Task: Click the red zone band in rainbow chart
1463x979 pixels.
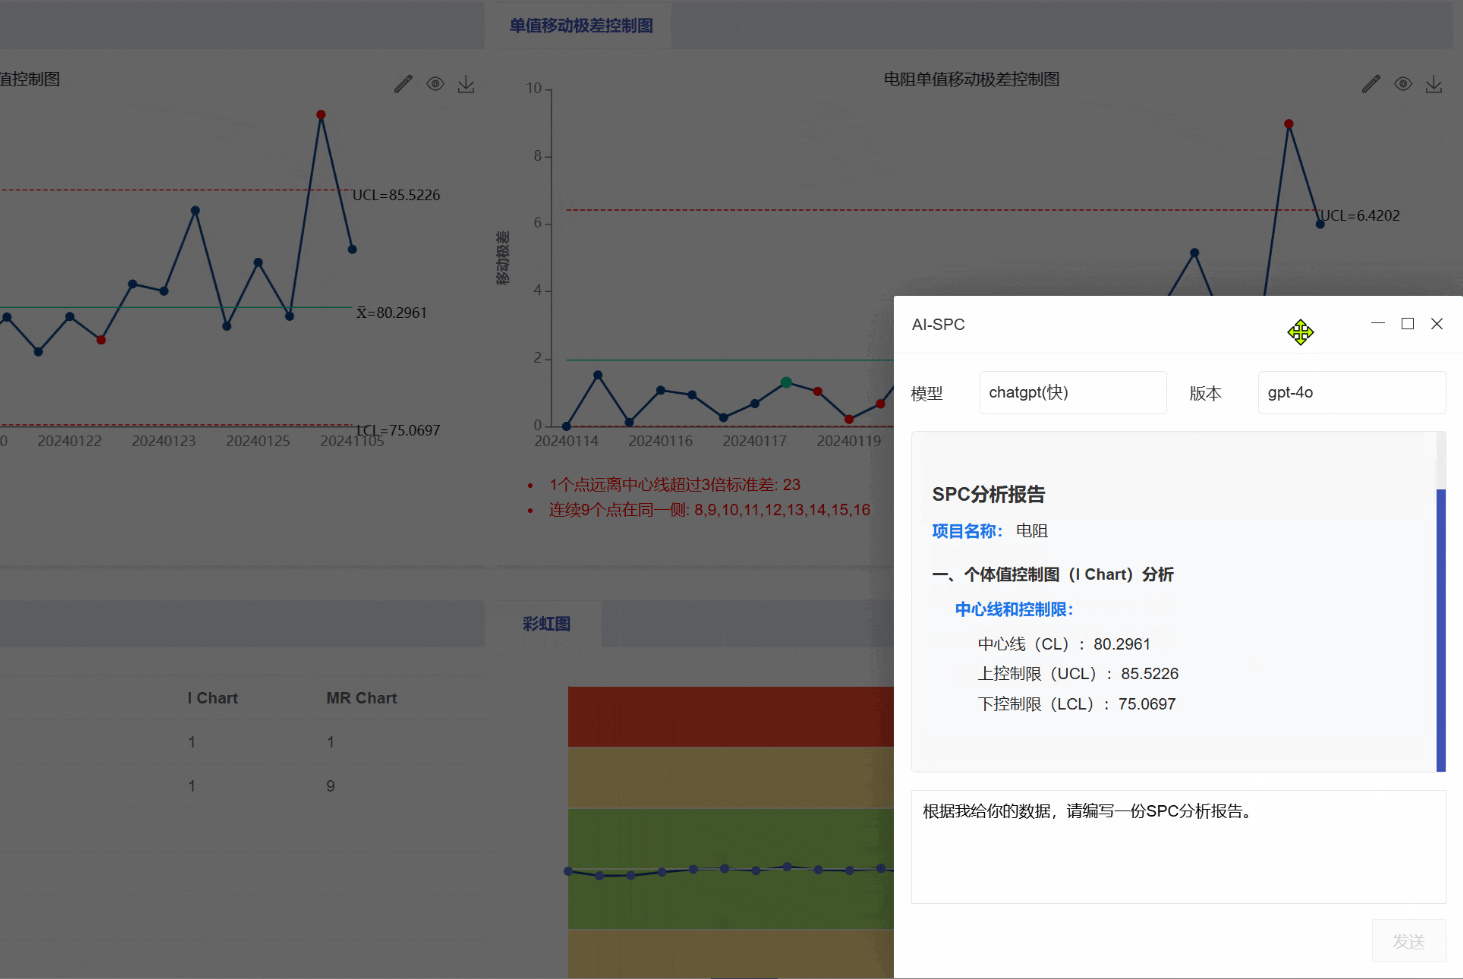Action: [730, 716]
